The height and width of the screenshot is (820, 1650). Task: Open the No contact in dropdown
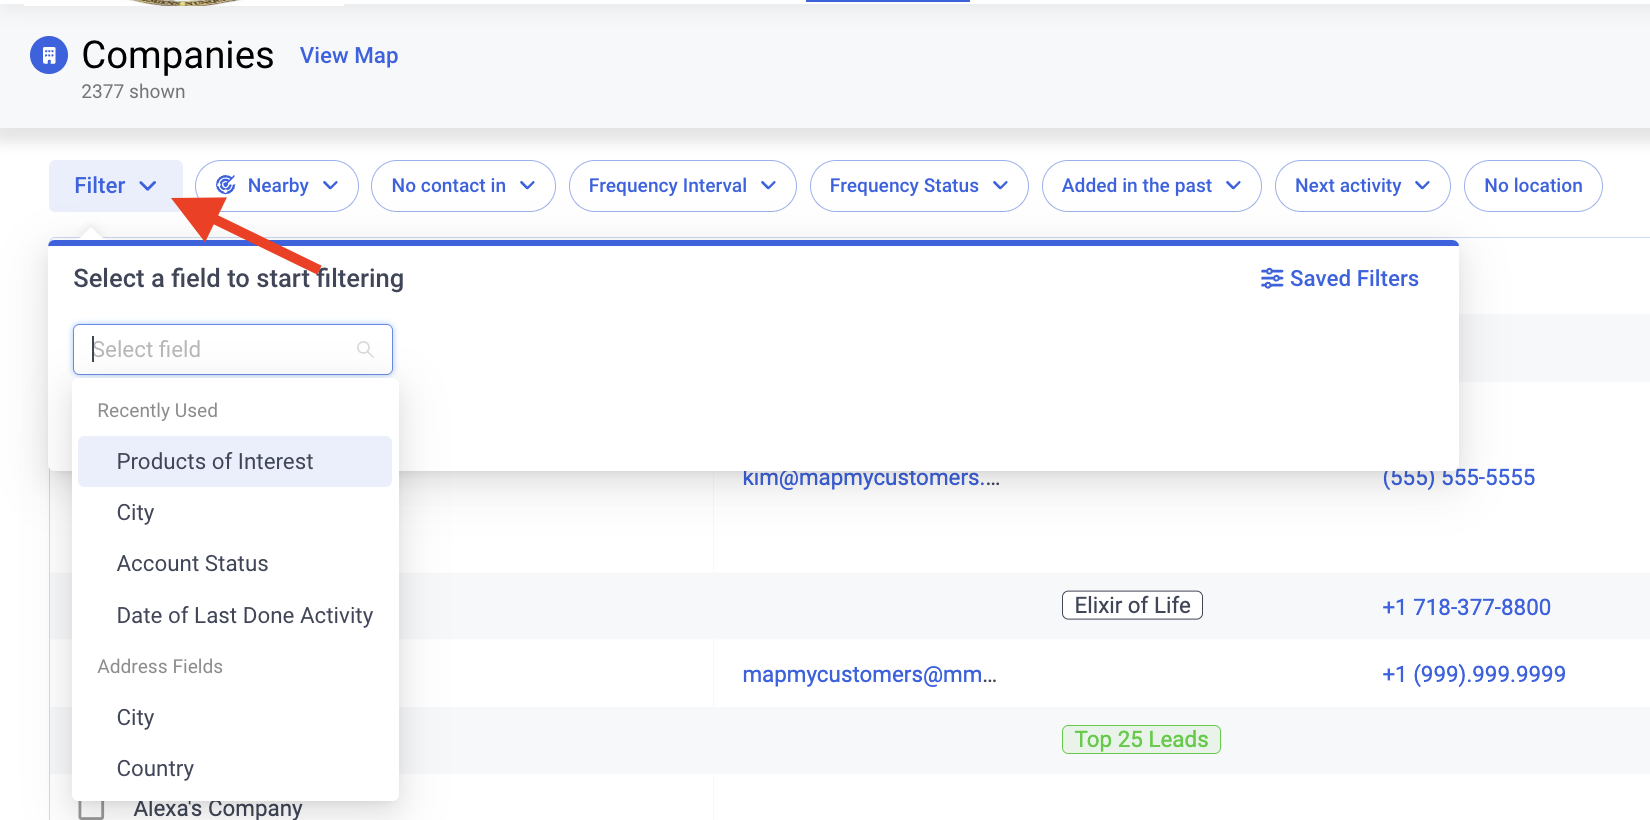pos(463,186)
